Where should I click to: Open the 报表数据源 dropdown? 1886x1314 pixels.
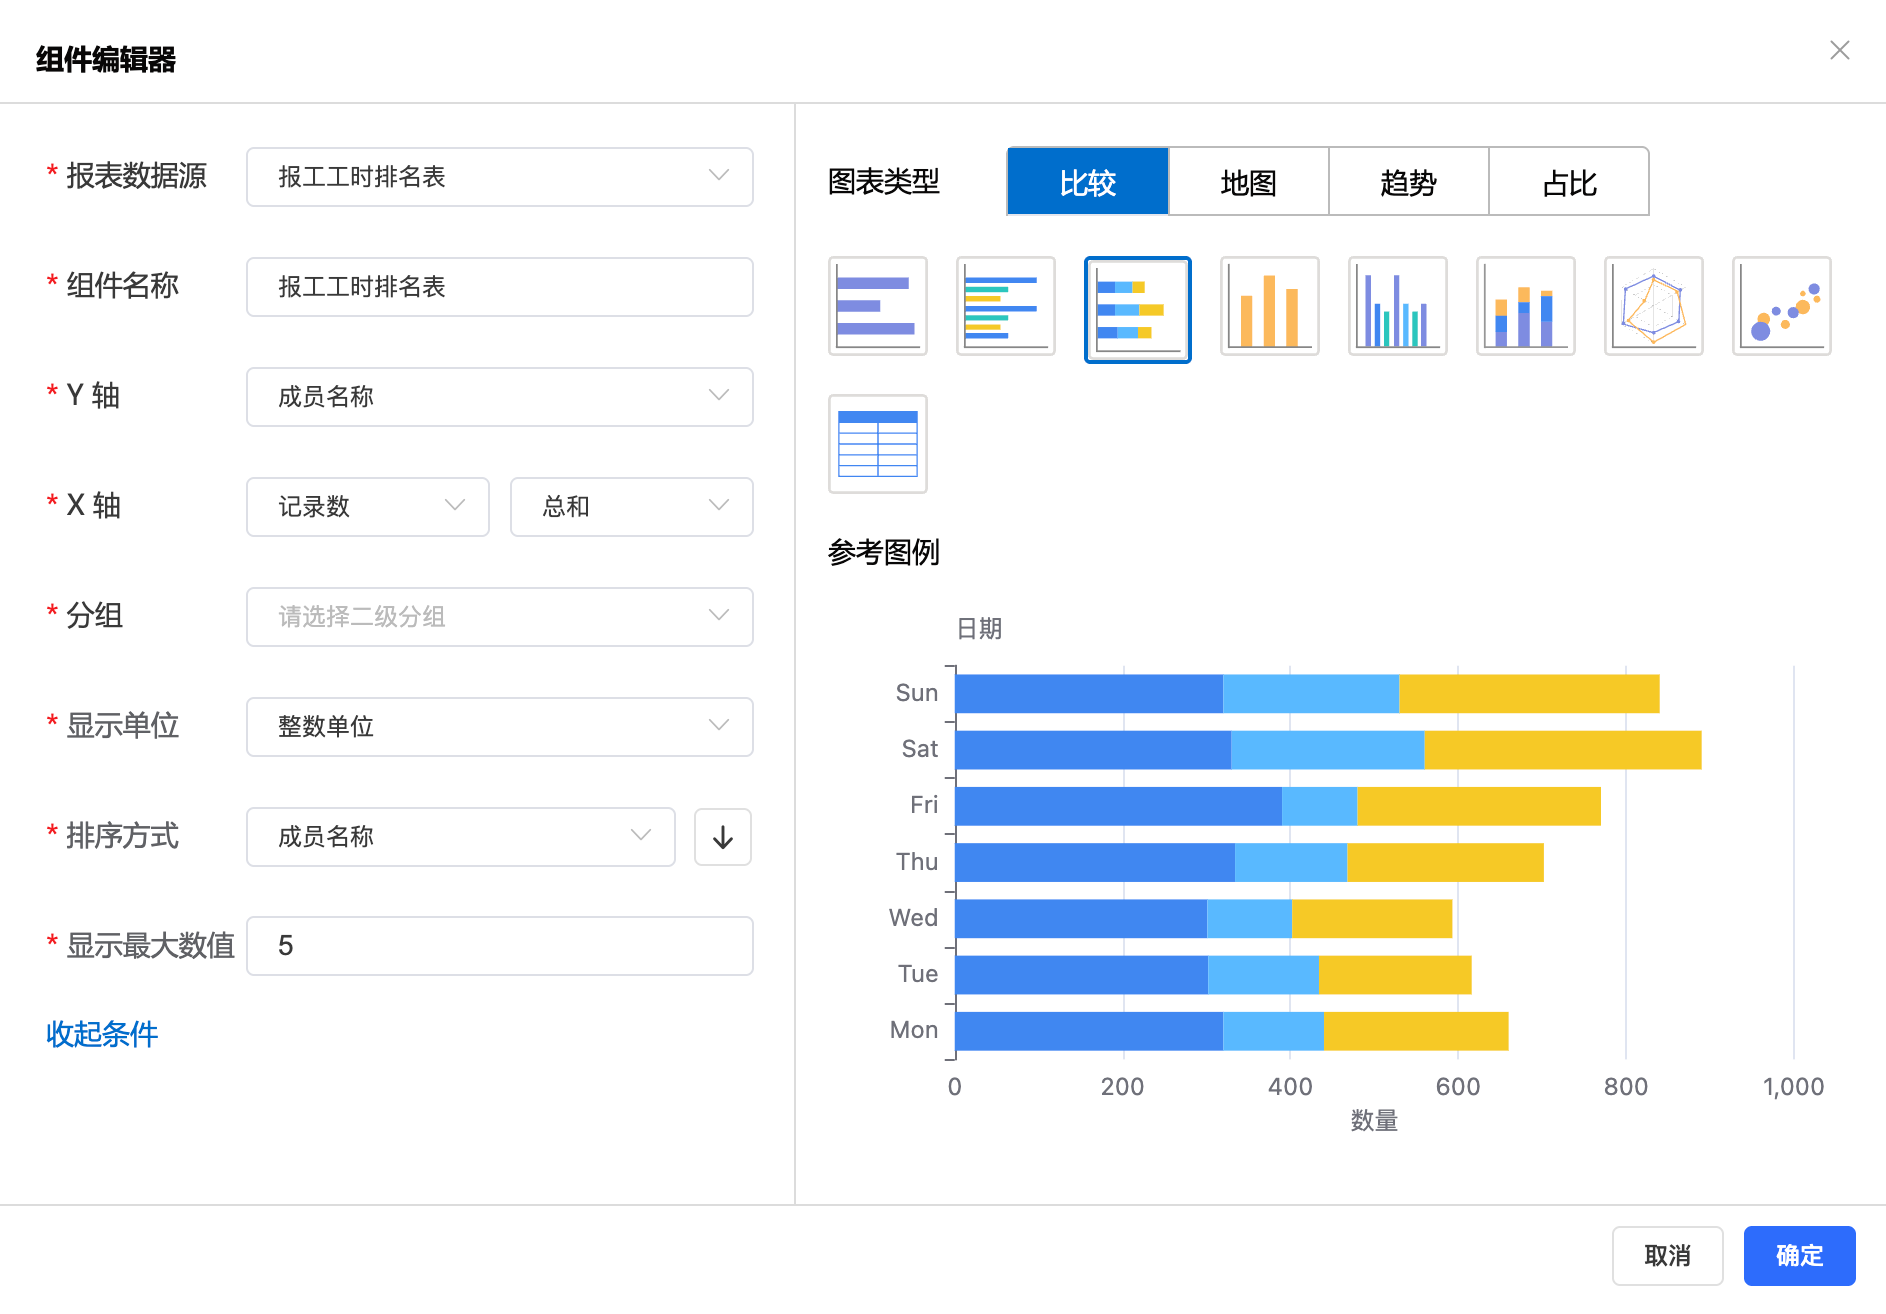tap(499, 177)
